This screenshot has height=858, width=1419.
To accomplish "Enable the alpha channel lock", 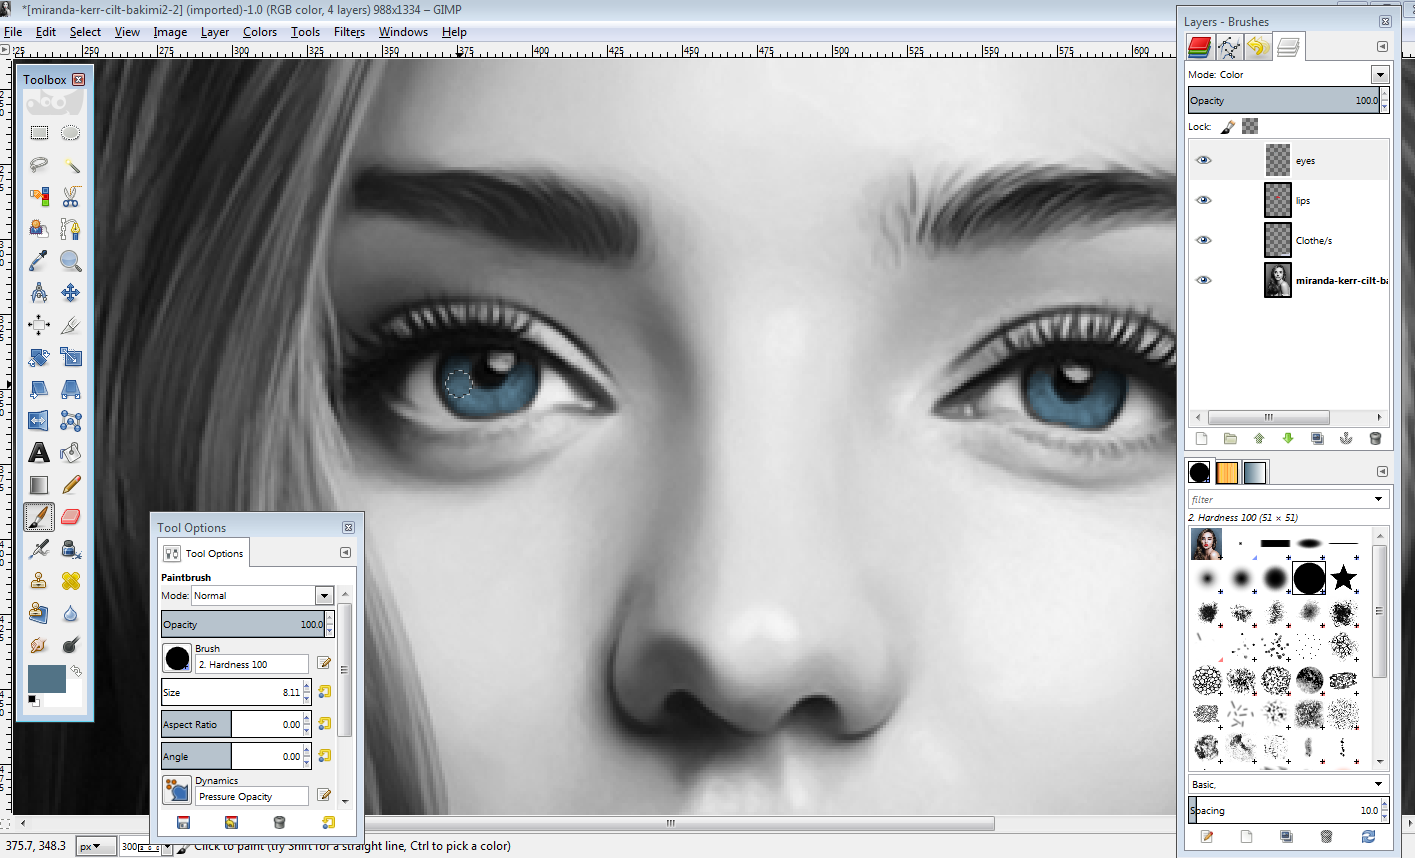I will click(x=1248, y=126).
